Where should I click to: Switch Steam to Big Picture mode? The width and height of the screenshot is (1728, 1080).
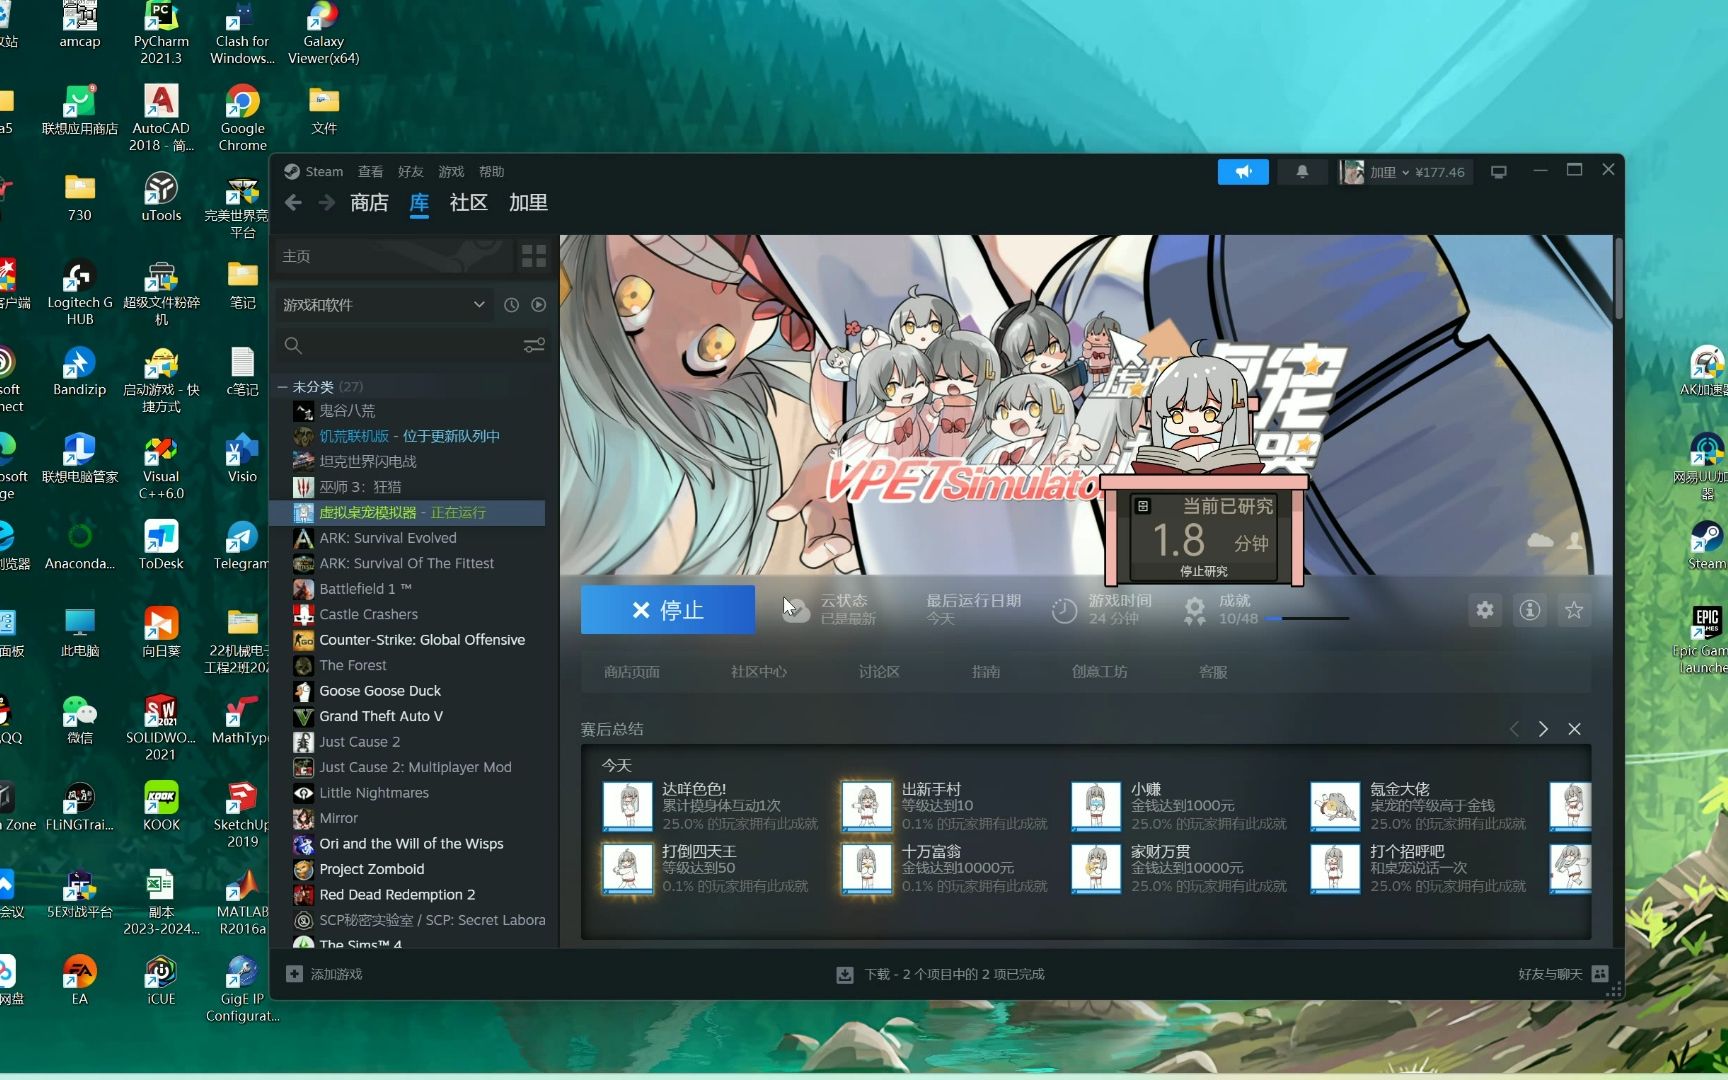pos(1498,172)
